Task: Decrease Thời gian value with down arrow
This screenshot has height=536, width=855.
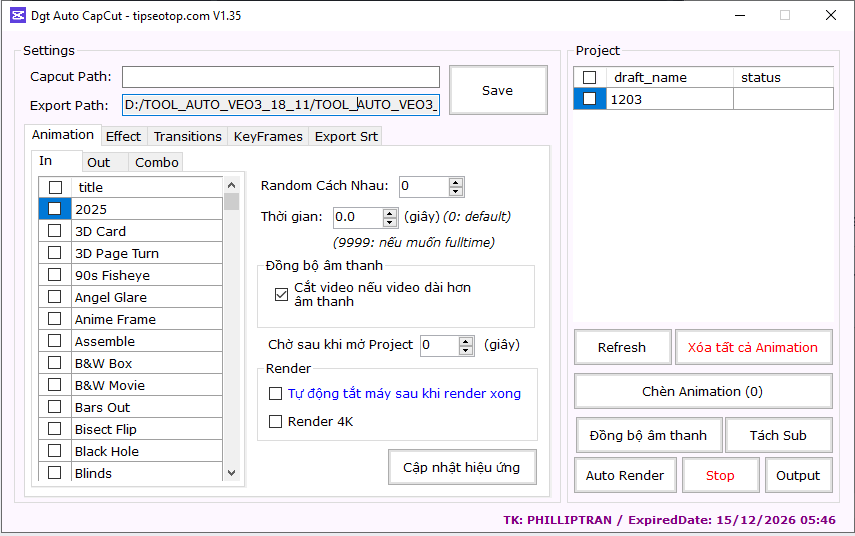Action: (x=389, y=222)
